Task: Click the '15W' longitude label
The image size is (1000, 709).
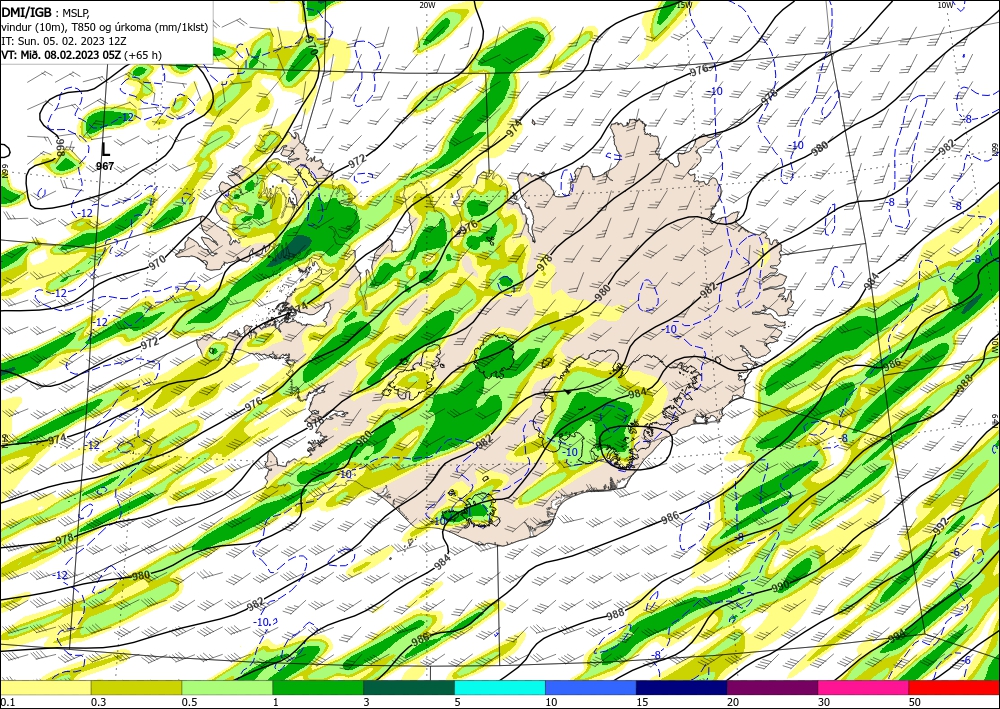Action: pyautogui.click(x=684, y=5)
